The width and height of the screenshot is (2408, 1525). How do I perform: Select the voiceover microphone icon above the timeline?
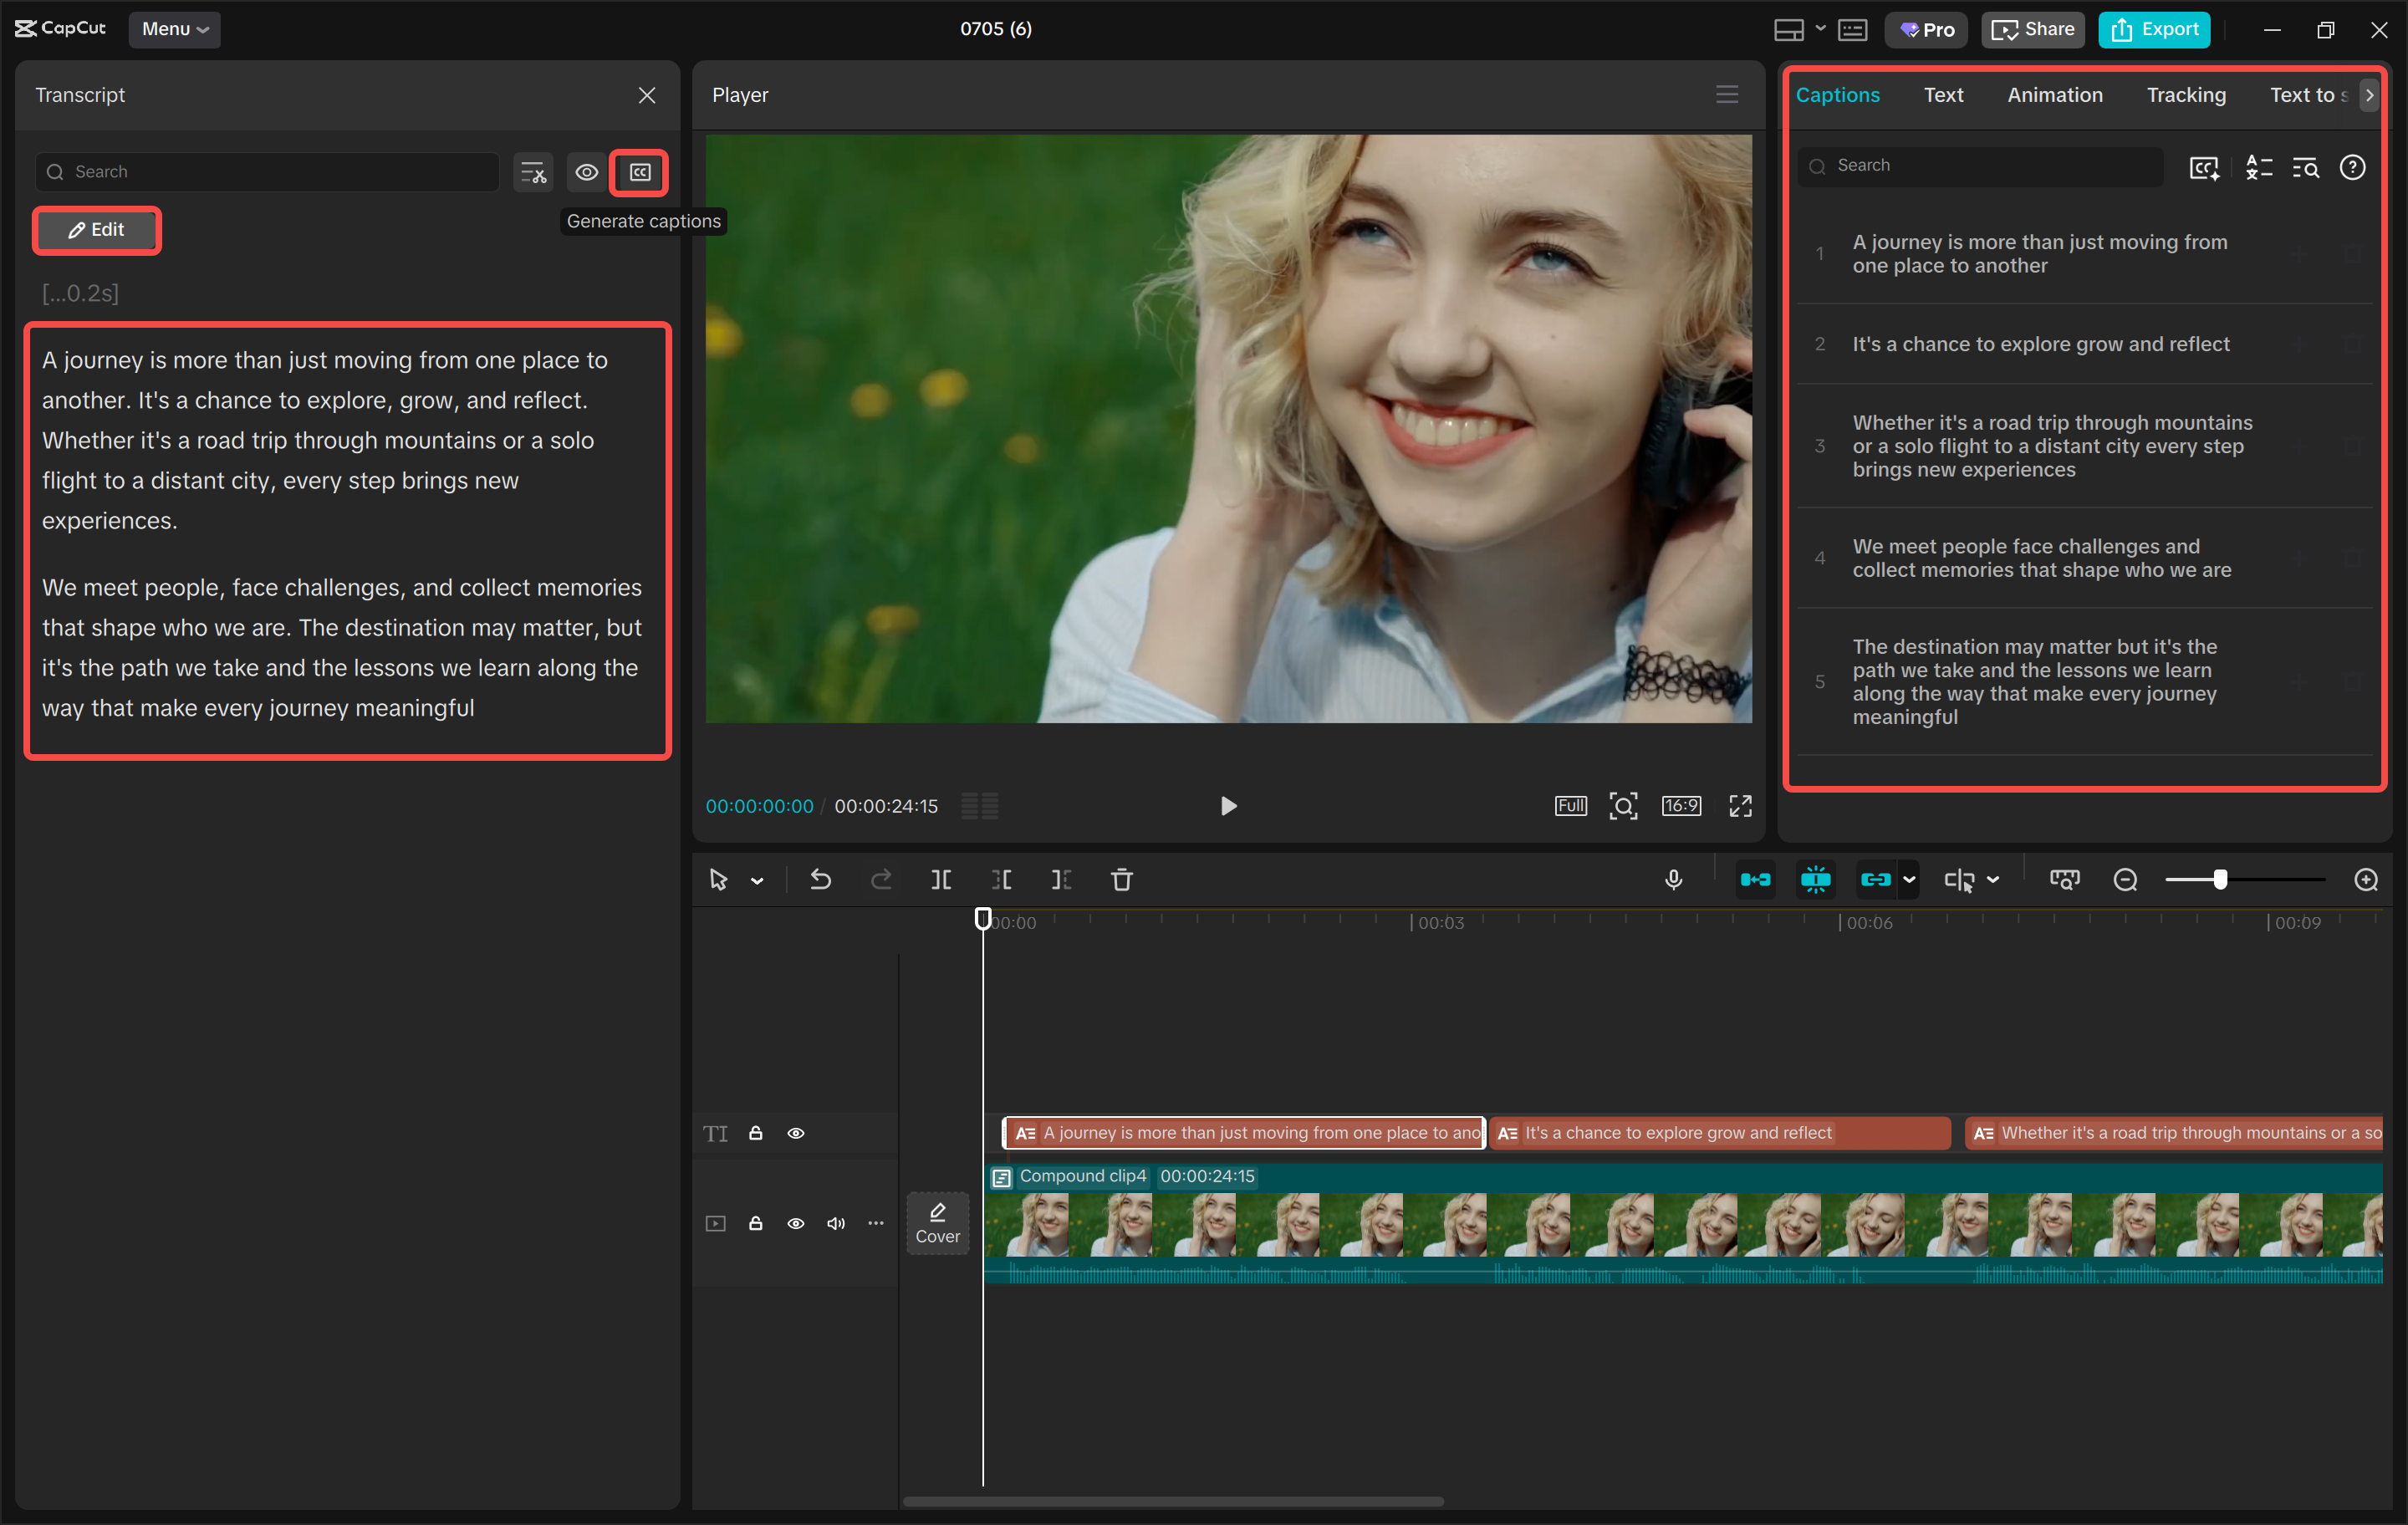[1674, 880]
